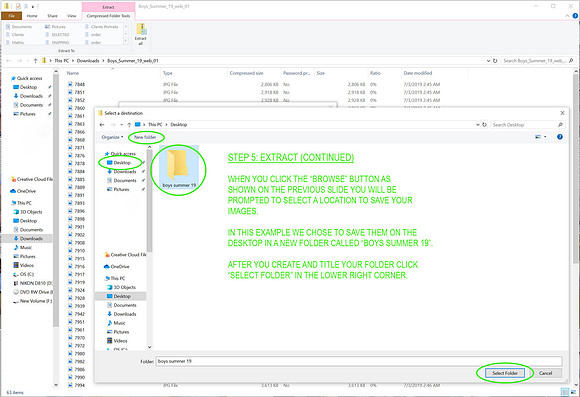Open Music in the Explorer sidebar
This screenshot has width=580, height=397.
[x=23, y=248]
